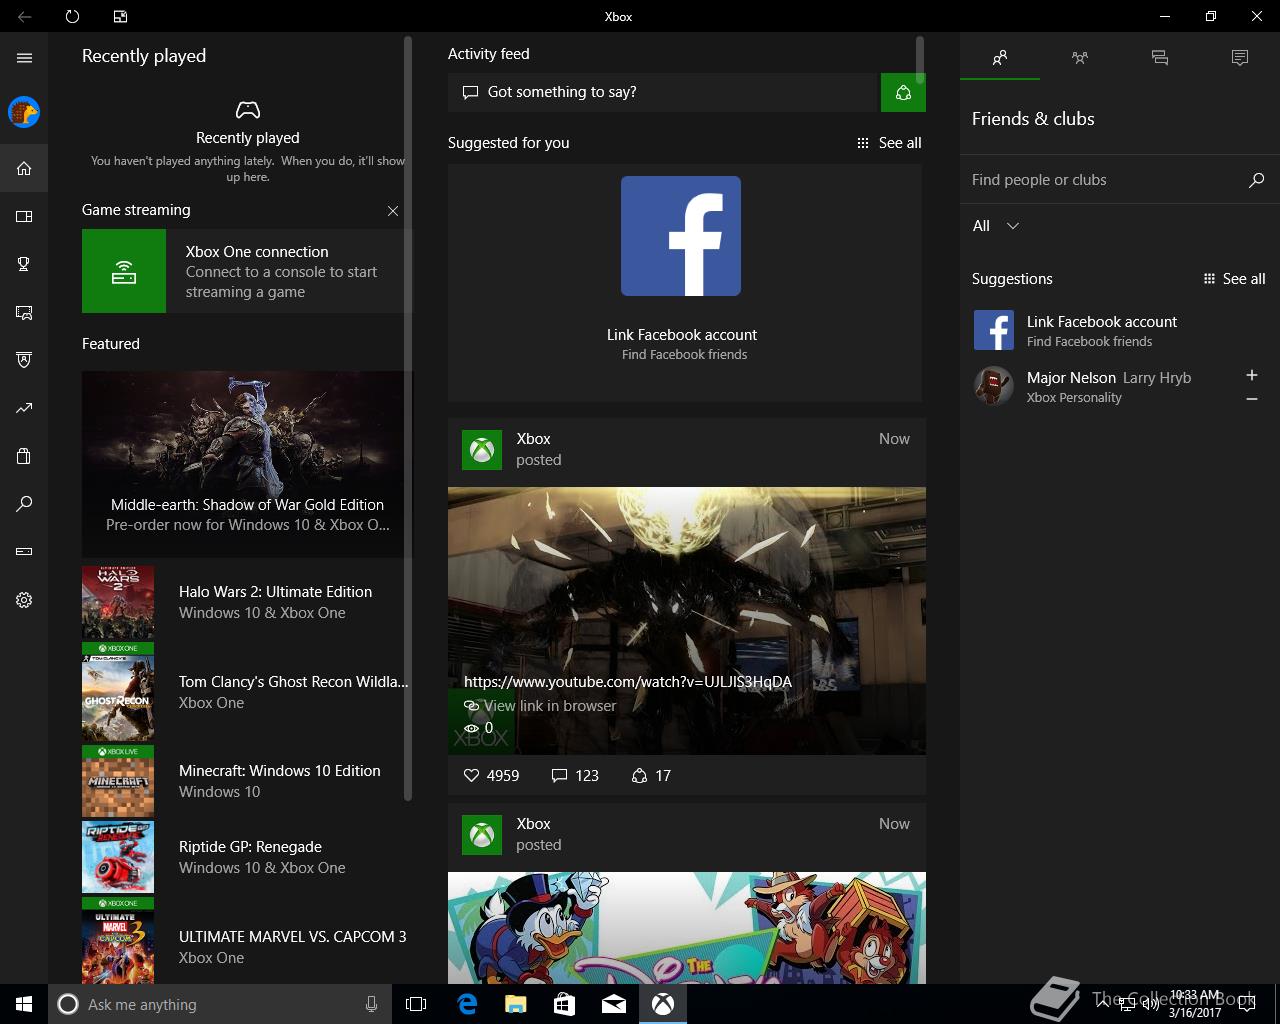Launch Edge from taskbar
Screen dimensions: 1280x1024
[466, 1004]
